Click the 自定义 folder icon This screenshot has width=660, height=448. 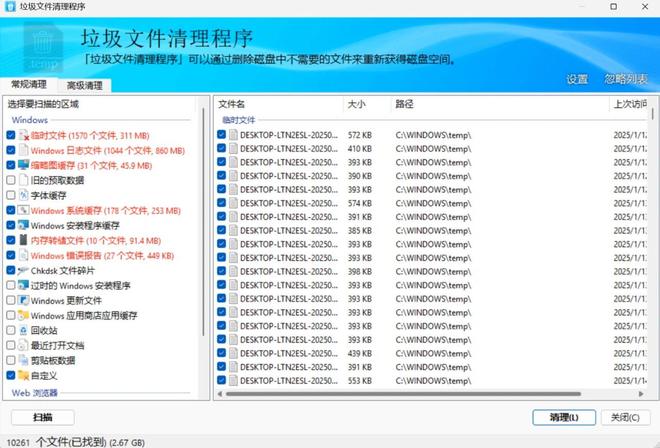tap(24, 375)
